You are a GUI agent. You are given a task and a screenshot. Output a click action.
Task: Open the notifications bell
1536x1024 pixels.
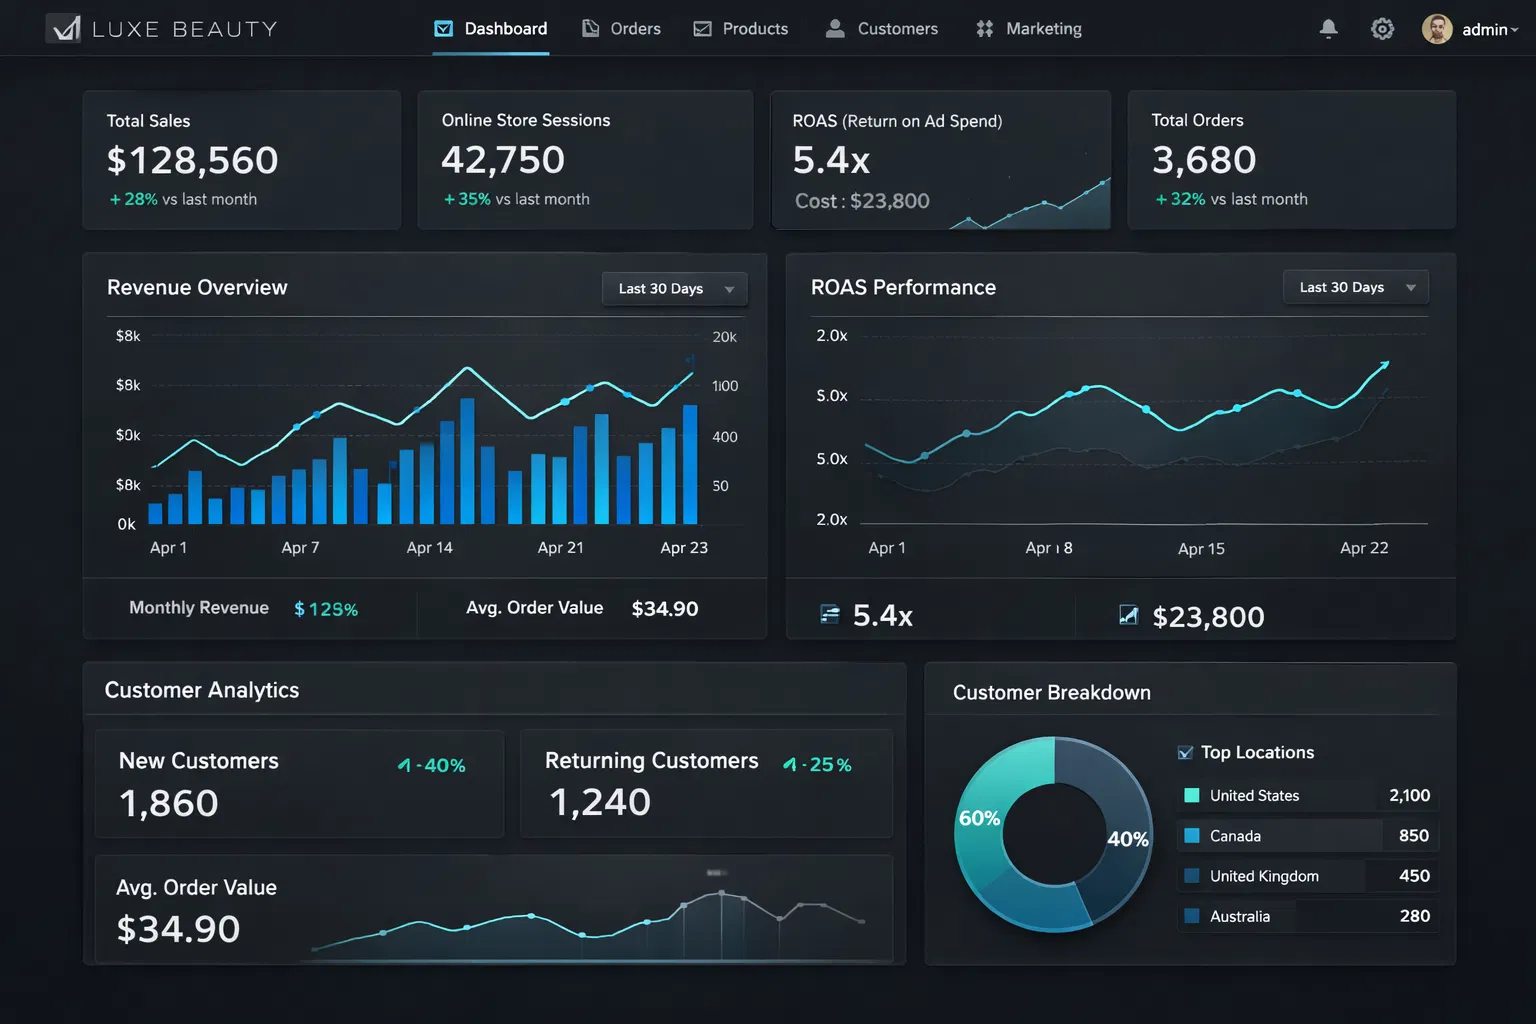[1328, 29]
